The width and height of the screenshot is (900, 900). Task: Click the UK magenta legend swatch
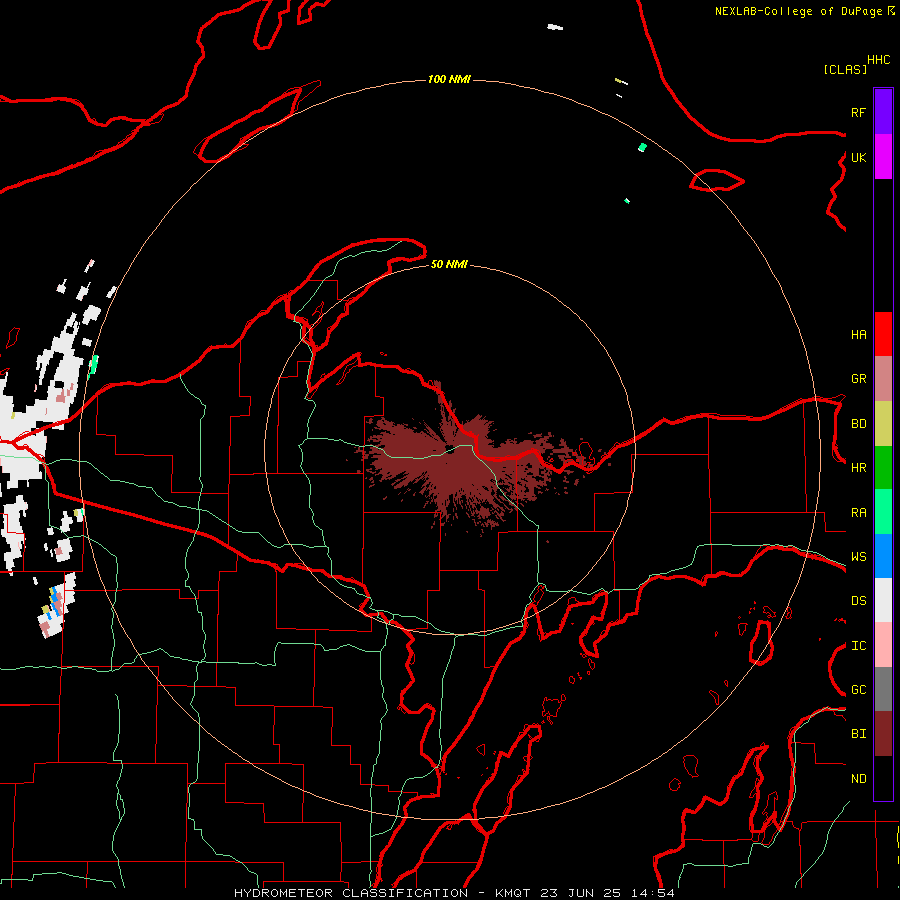click(883, 157)
